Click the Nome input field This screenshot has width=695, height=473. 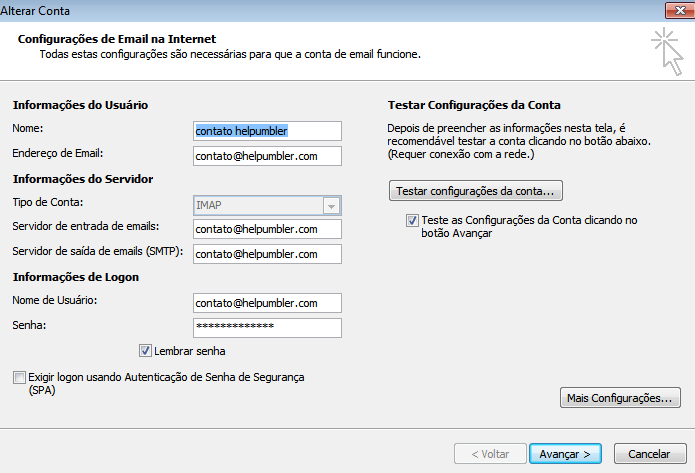click(267, 131)
